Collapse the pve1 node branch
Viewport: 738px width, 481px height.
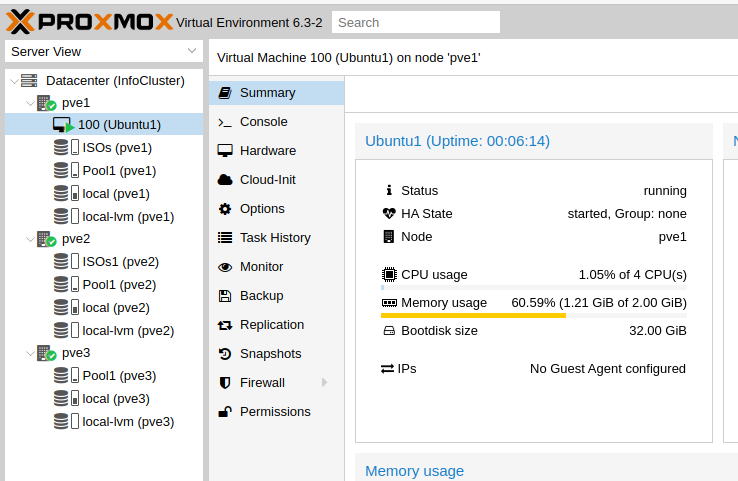(31, 103)
